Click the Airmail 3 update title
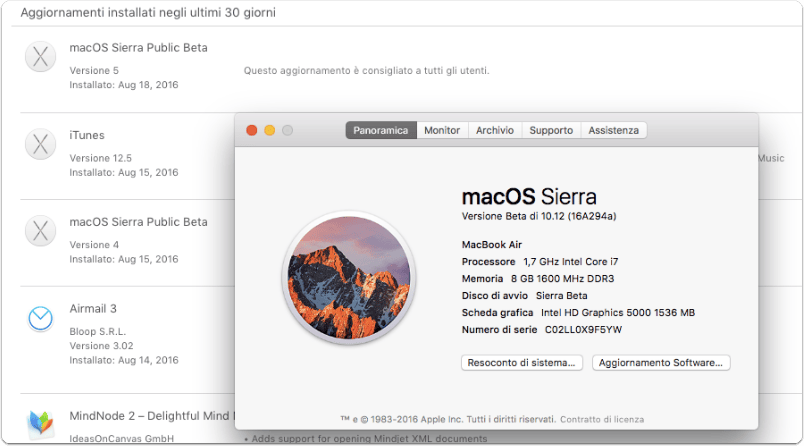The height and width of the screenshot is (446, 804). [93, 309]
